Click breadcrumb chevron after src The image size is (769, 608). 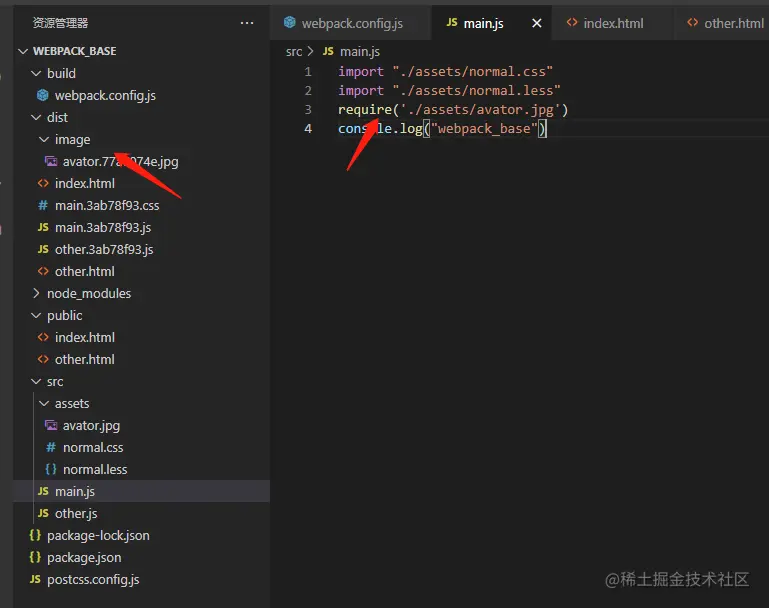pyautogui.click(x=310, y=51)
